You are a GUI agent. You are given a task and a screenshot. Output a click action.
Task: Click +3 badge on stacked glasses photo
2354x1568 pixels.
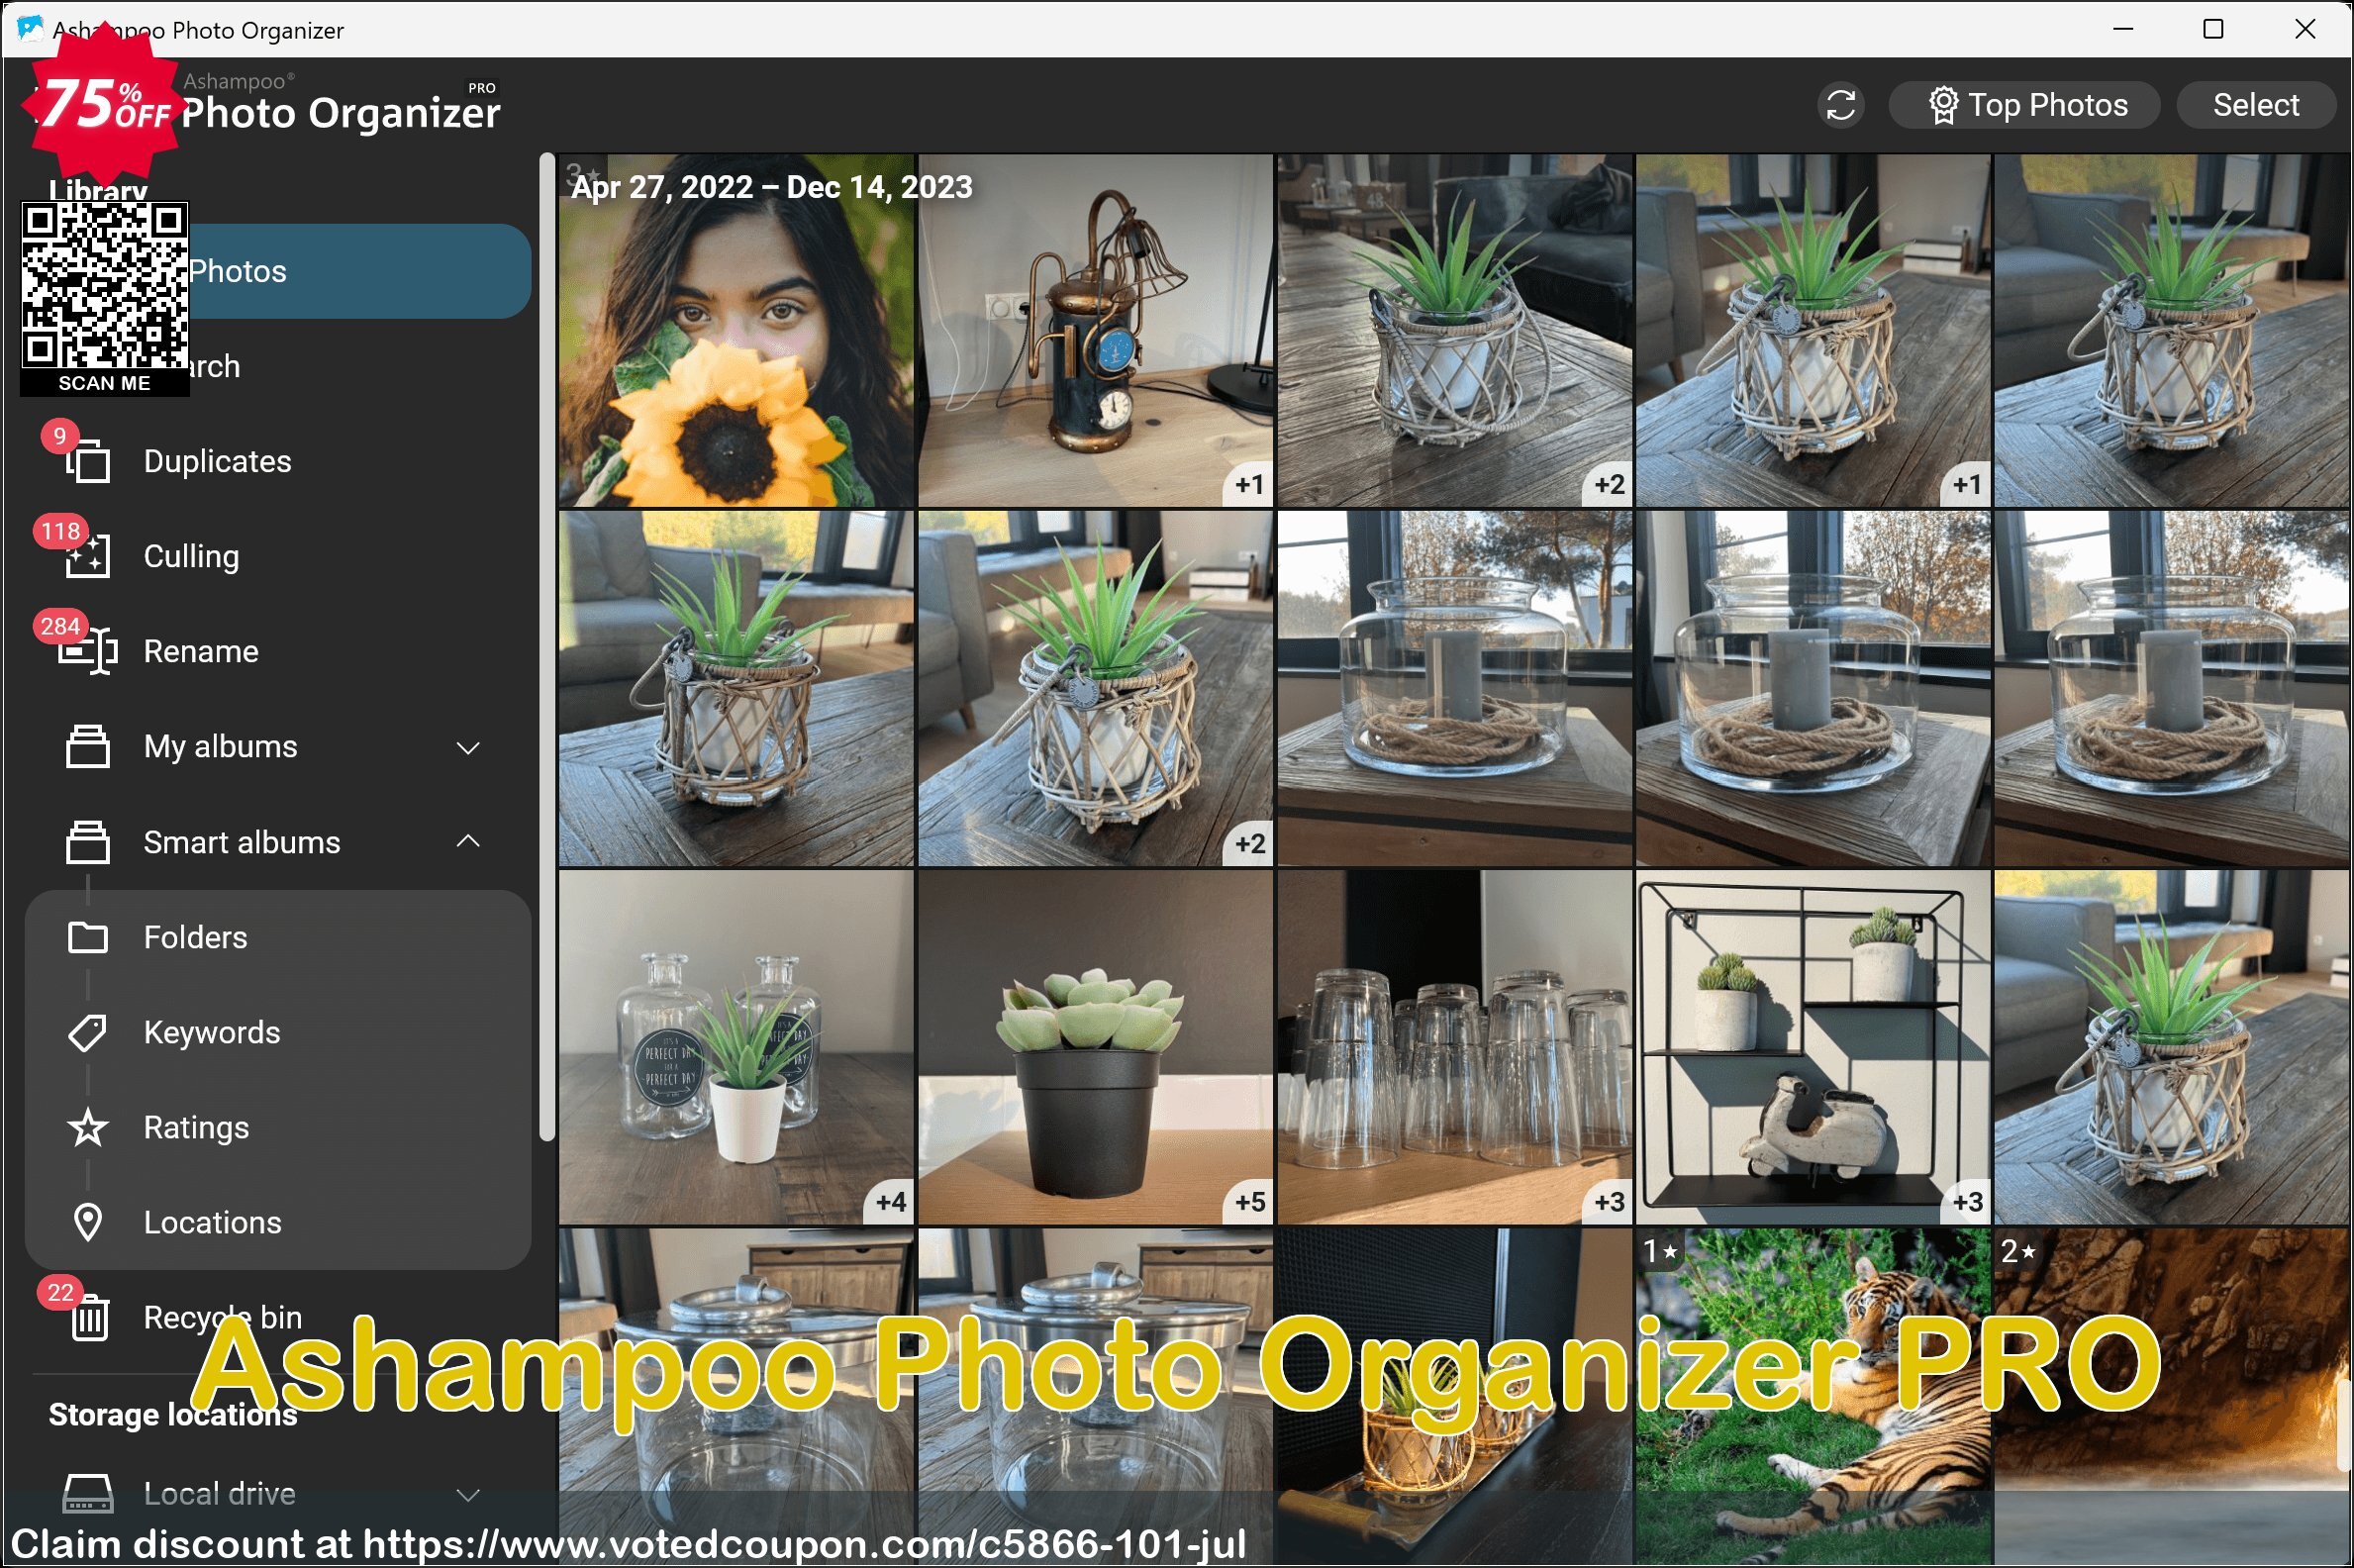coord(1608,1202)
